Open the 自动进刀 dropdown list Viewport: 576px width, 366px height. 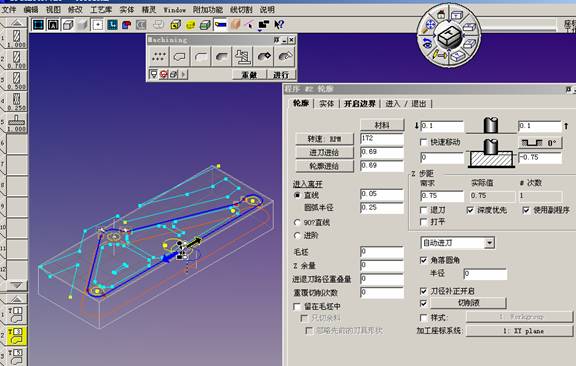point(489,243)
